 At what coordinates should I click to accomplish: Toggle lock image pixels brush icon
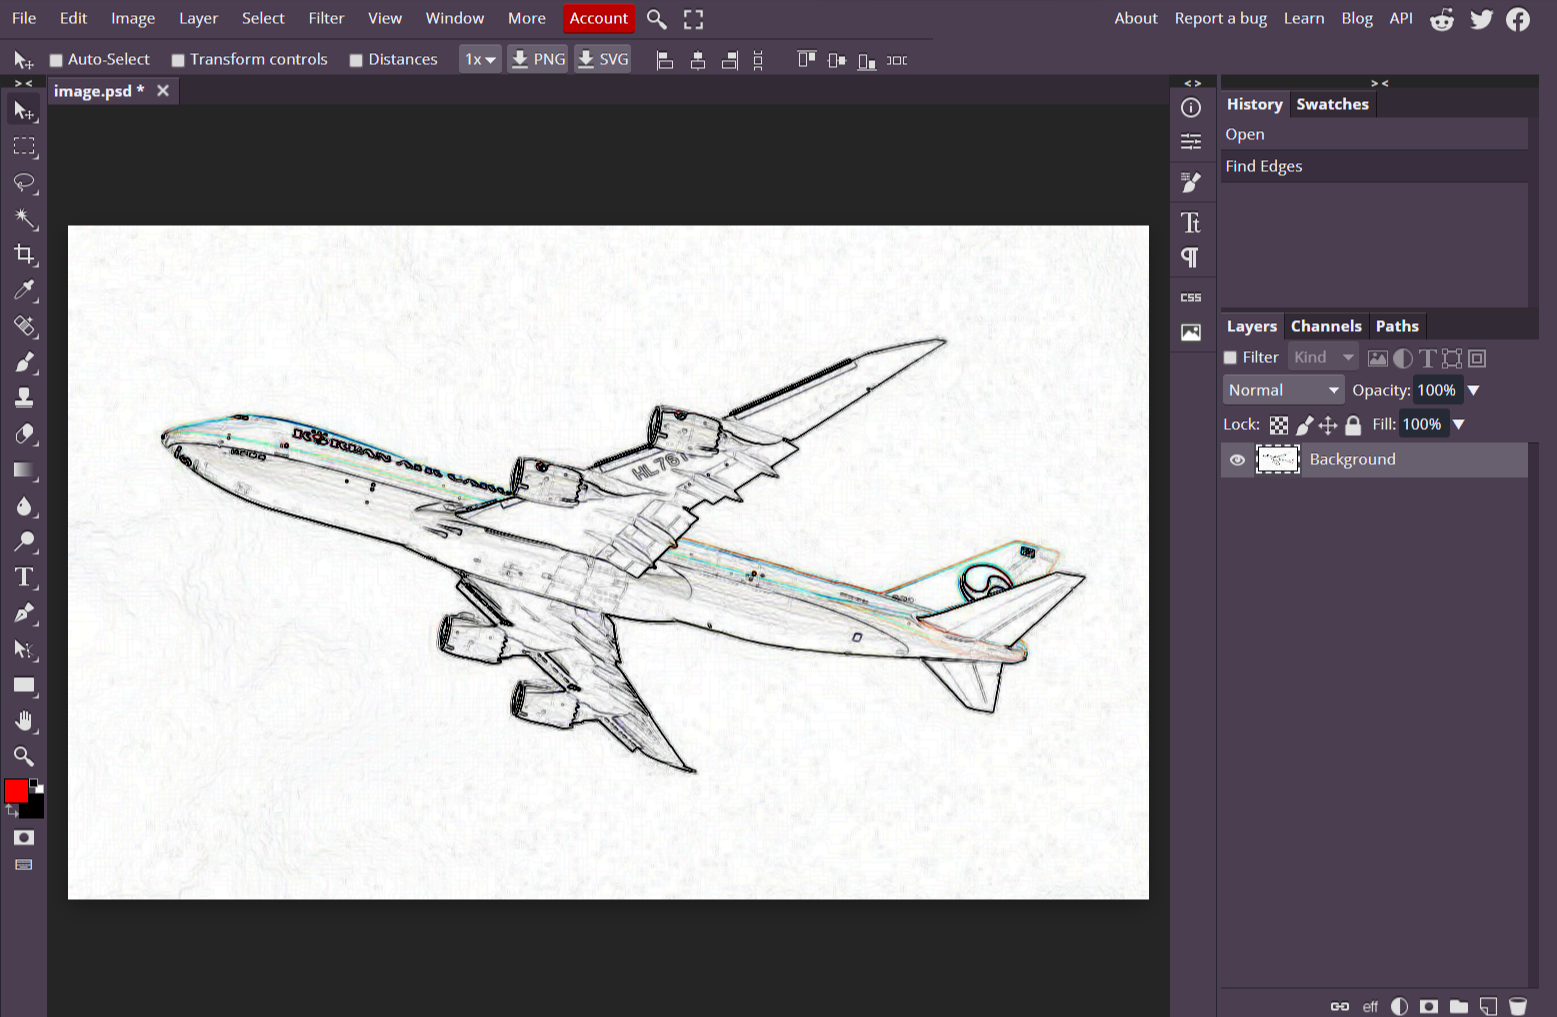[1304, 426]
